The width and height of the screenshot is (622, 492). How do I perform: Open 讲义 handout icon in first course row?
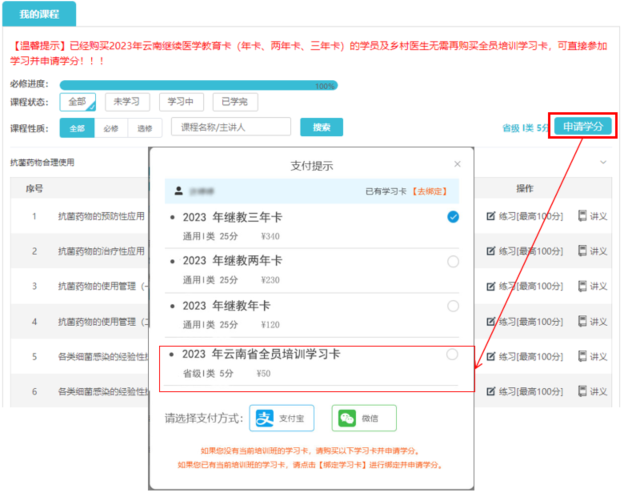584,216
